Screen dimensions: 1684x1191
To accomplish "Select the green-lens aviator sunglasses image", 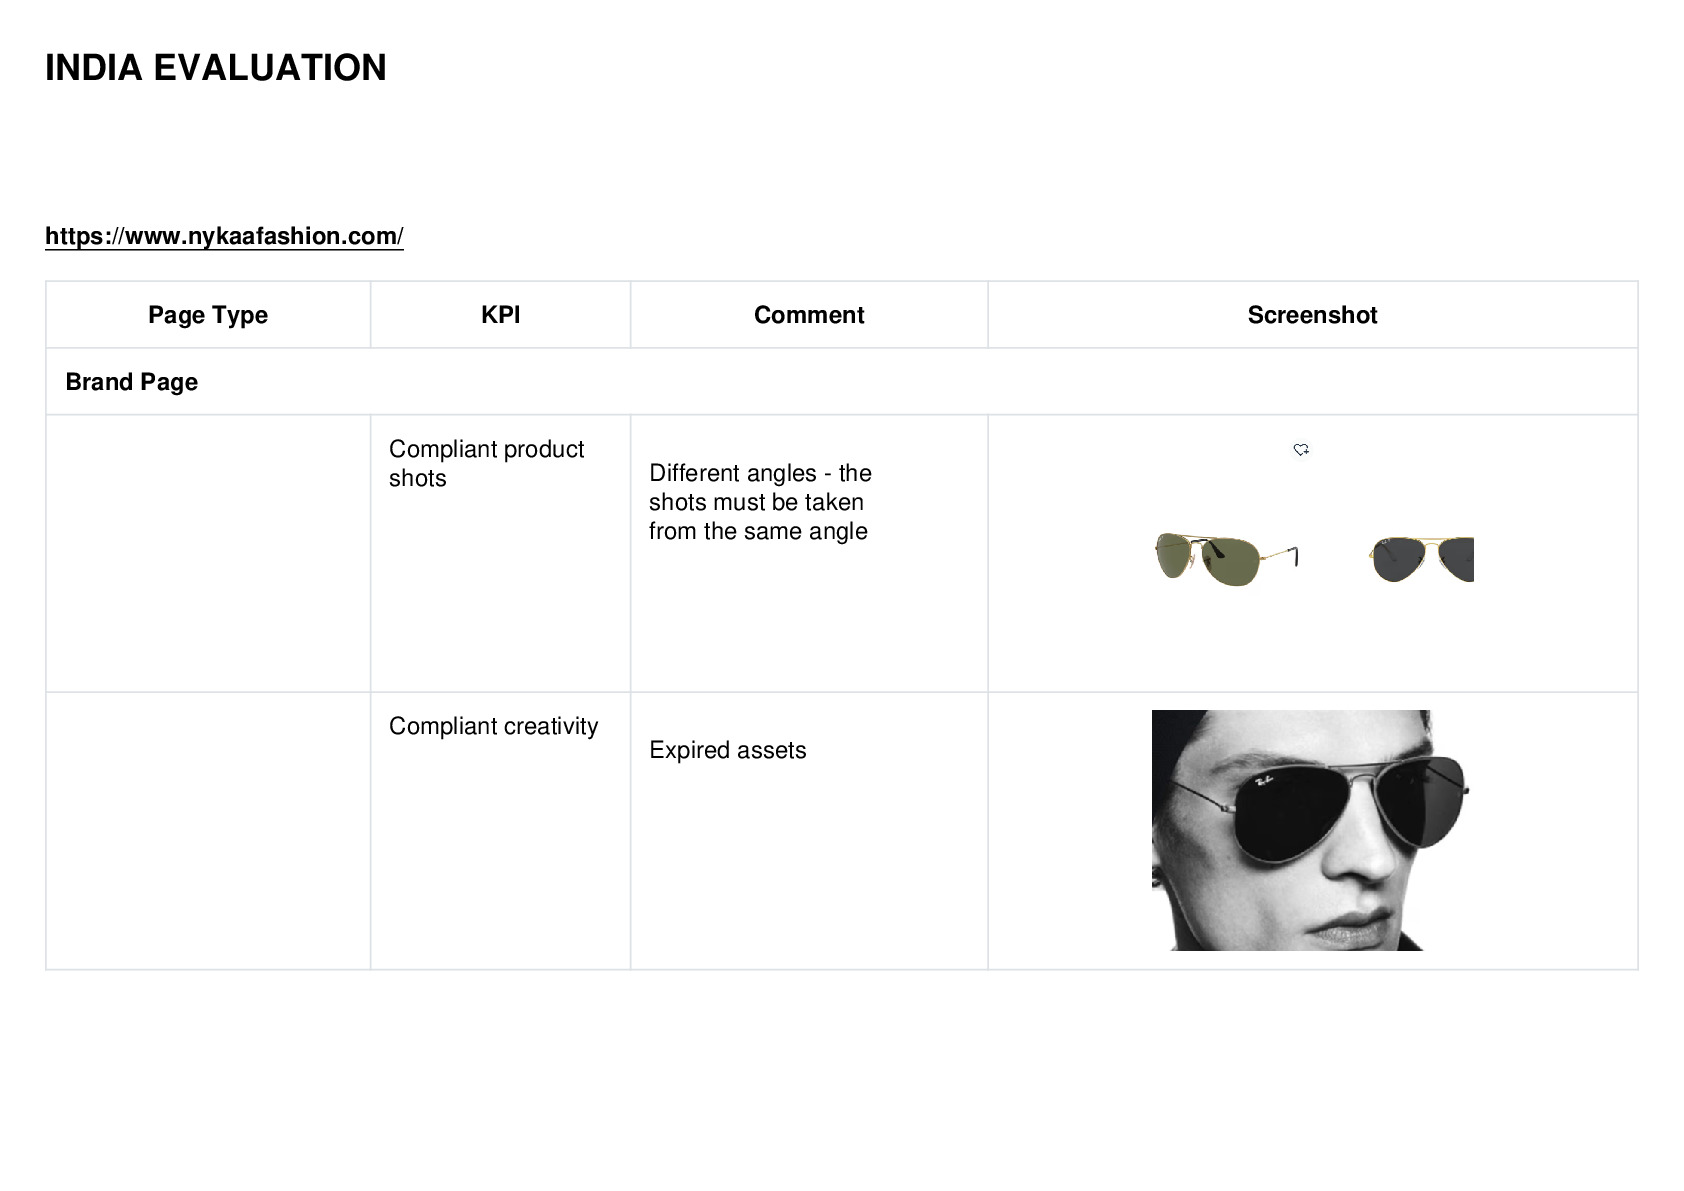I will (1227, 559).
